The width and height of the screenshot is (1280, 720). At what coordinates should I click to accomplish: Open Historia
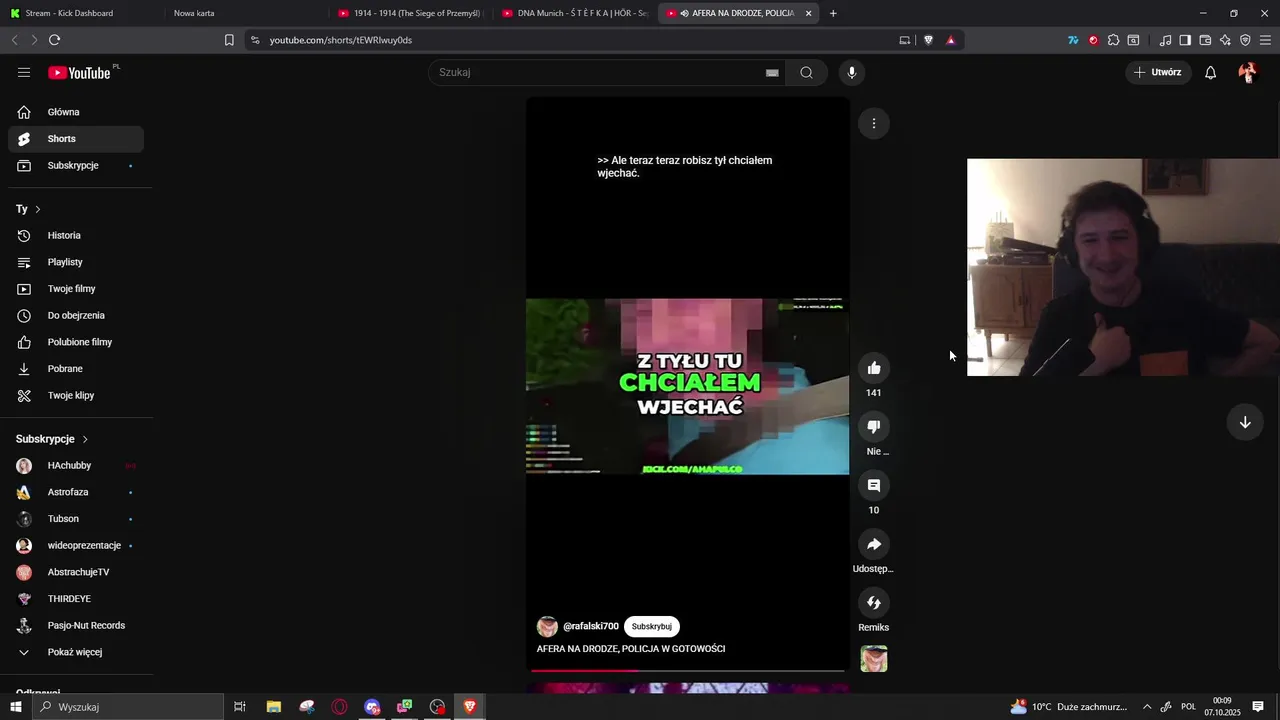click(76, 235)
